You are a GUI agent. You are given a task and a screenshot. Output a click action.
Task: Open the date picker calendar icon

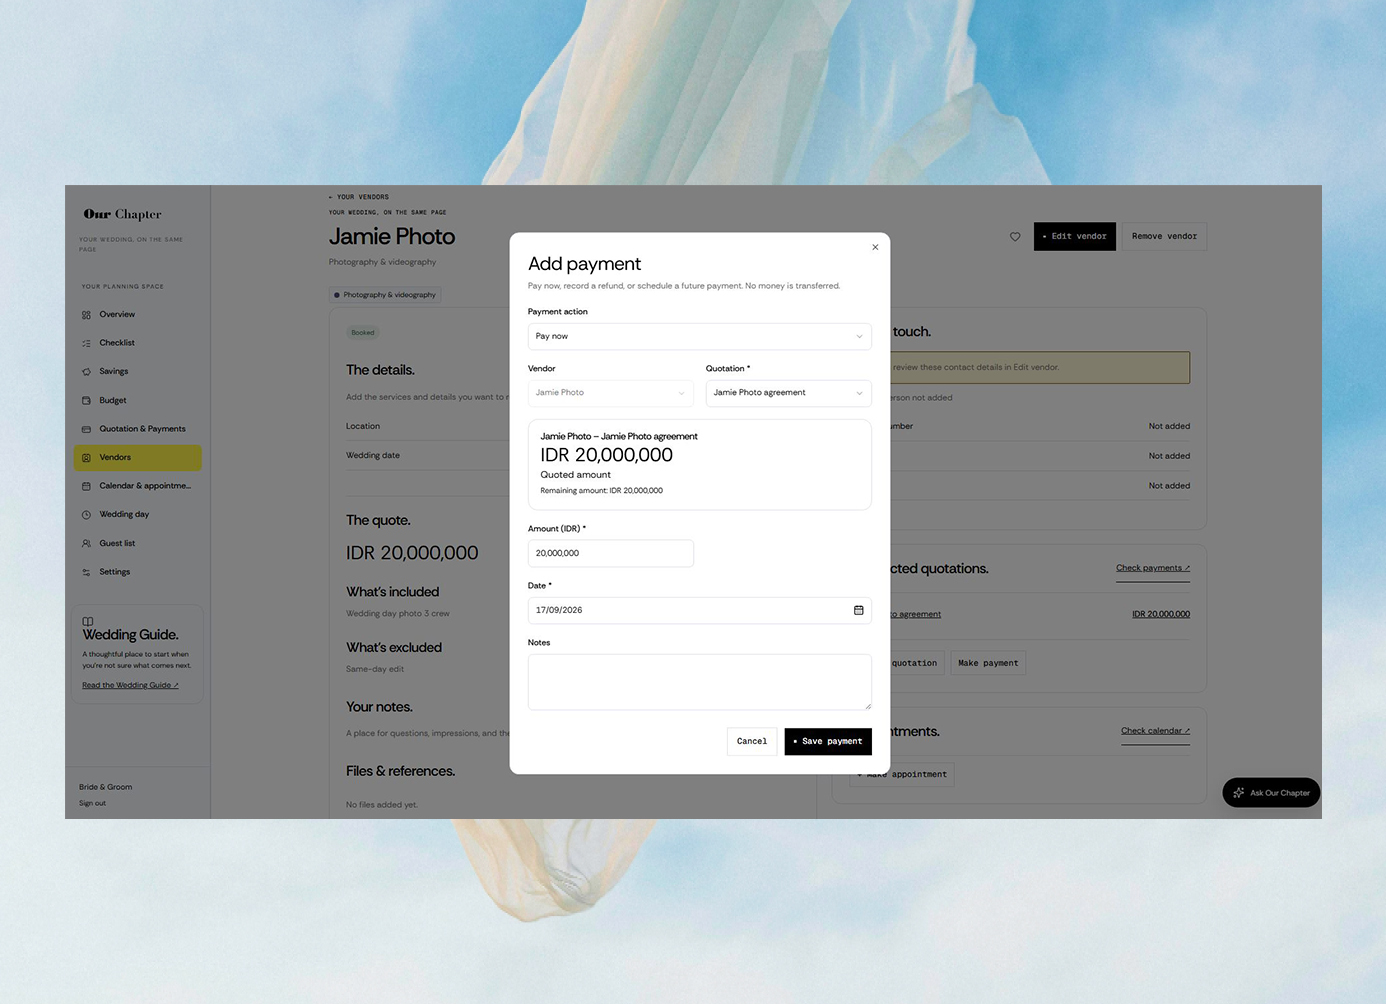[858, 610]
